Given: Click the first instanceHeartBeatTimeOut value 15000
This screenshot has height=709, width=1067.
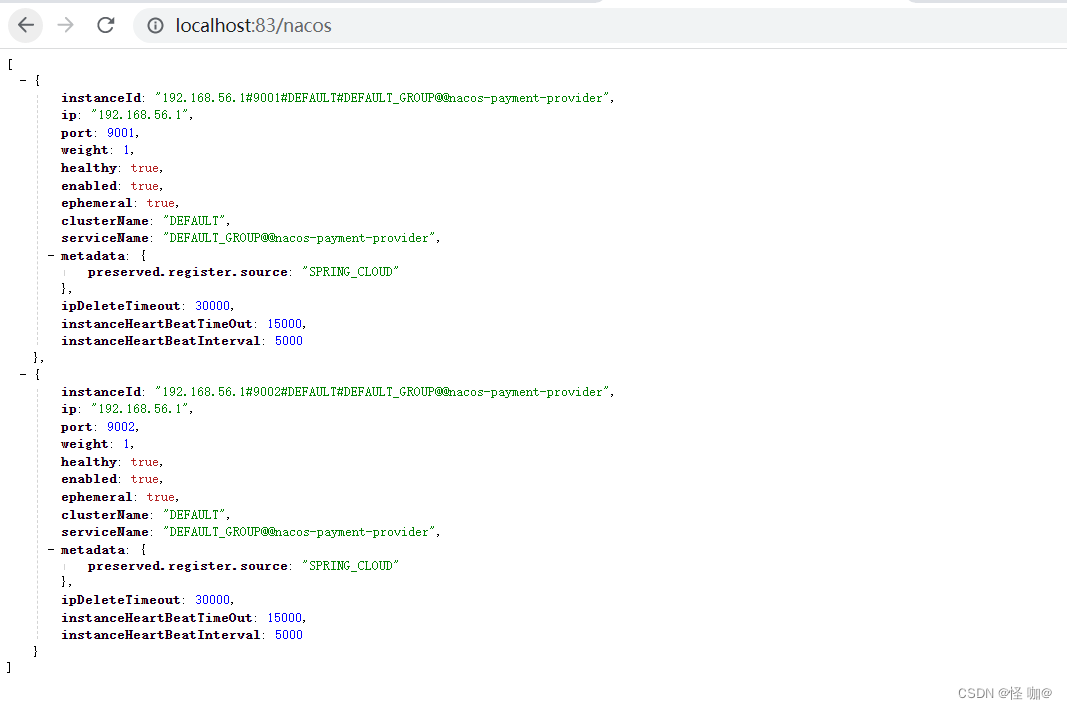Looking at the screenshot, I should click(x=284, y=324).
